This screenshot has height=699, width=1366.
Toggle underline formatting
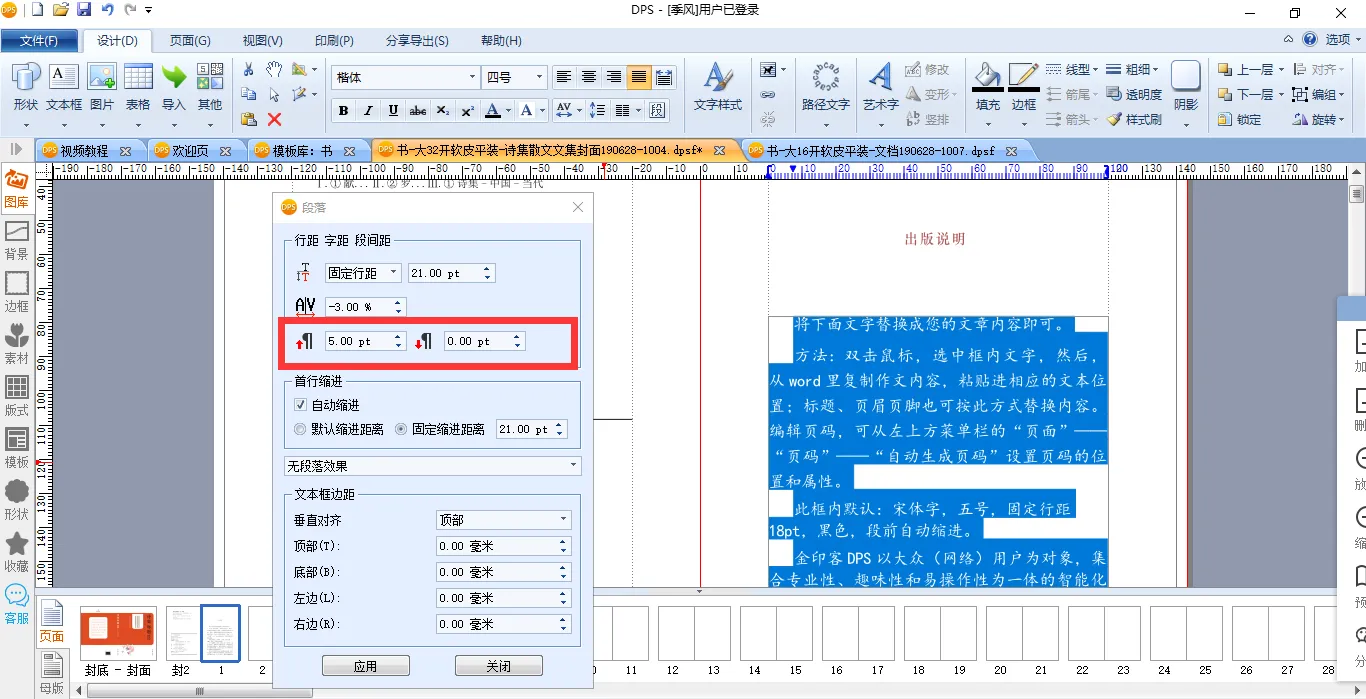[x=394, y=110]
